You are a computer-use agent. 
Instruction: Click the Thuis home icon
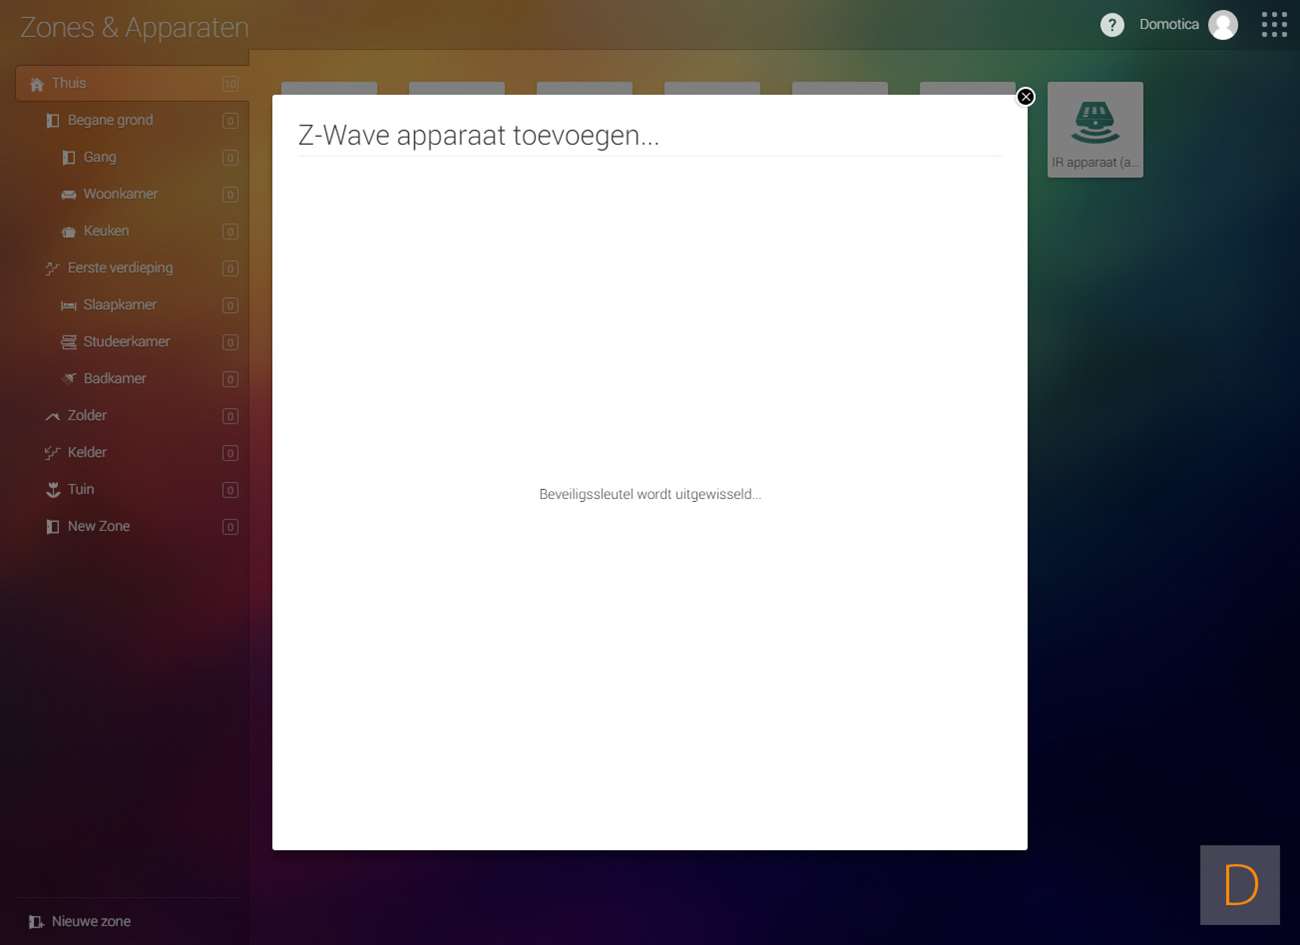tap(37, 84)
